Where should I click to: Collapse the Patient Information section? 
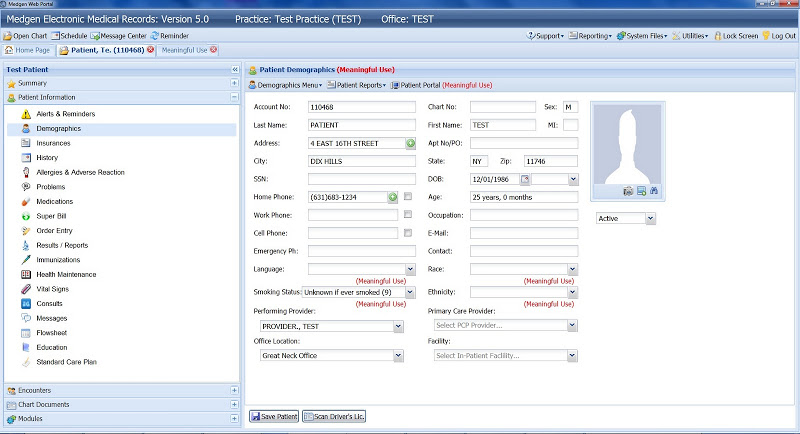tap(234, 97)
